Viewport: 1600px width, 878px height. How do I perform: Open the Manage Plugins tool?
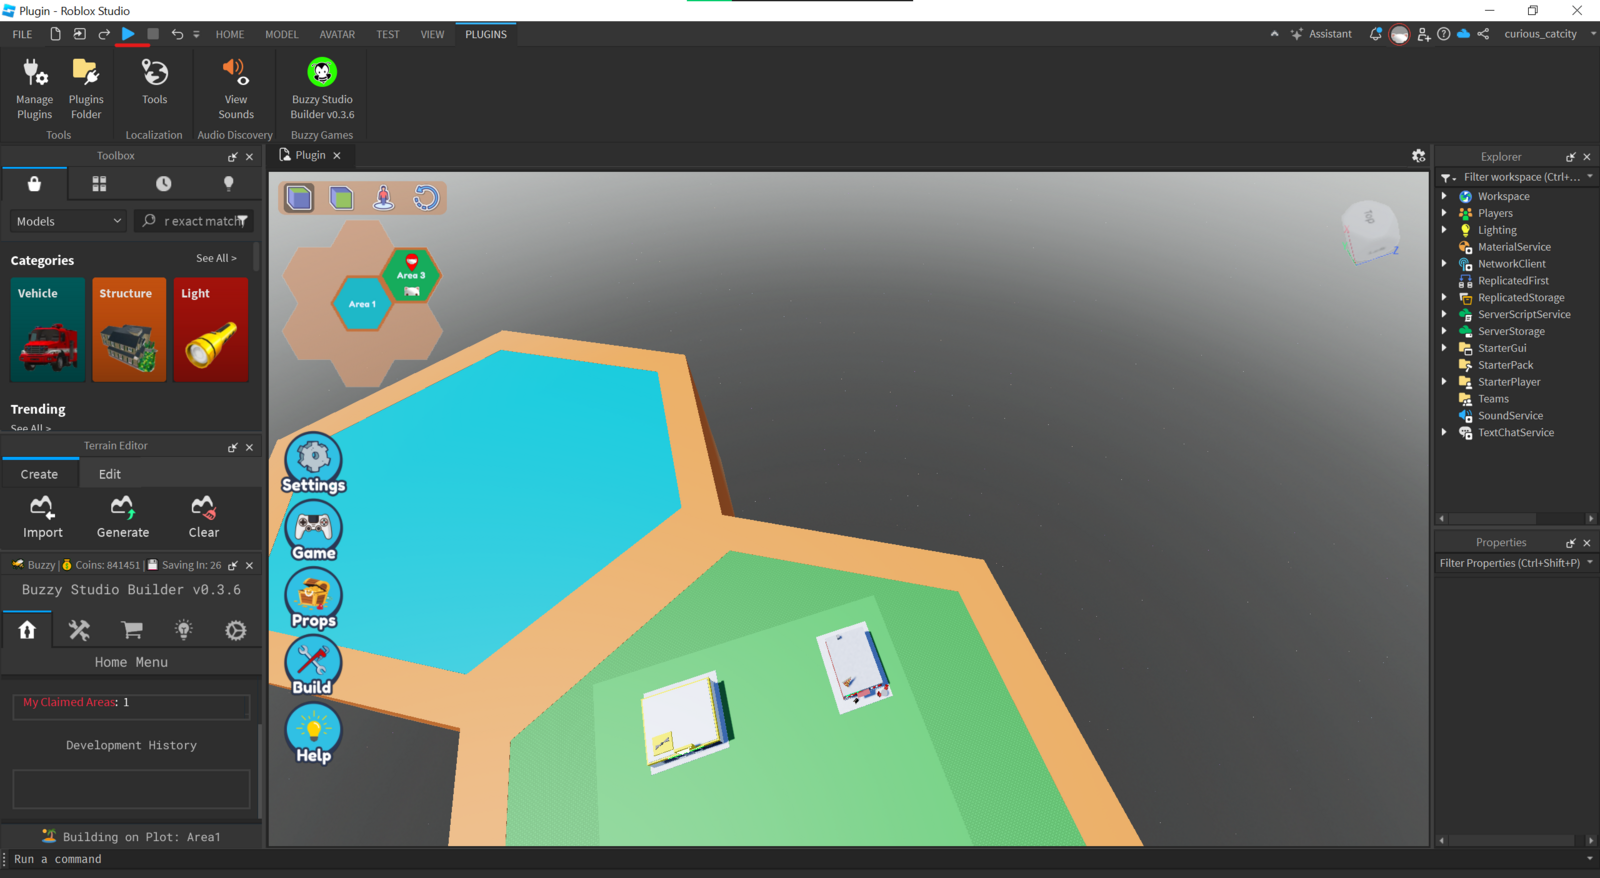click(x=34, y=88)
